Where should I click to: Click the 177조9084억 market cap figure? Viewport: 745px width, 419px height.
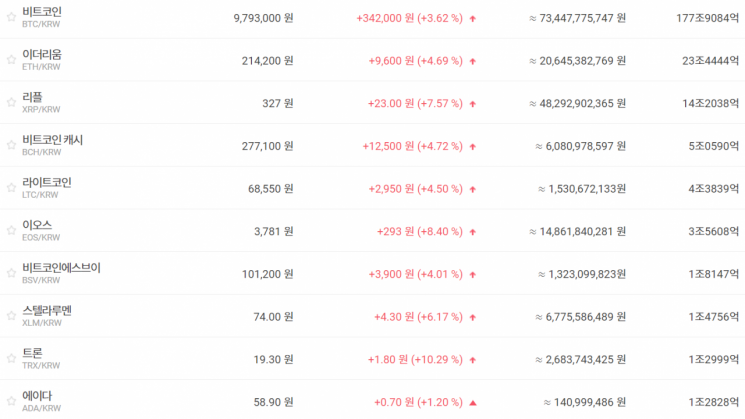(707, 18)
